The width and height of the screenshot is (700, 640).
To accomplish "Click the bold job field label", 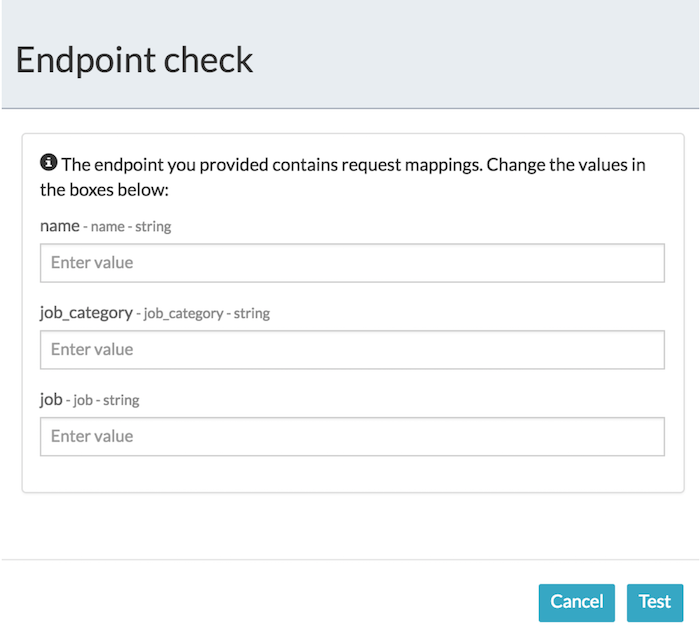I will pos(51,400).
